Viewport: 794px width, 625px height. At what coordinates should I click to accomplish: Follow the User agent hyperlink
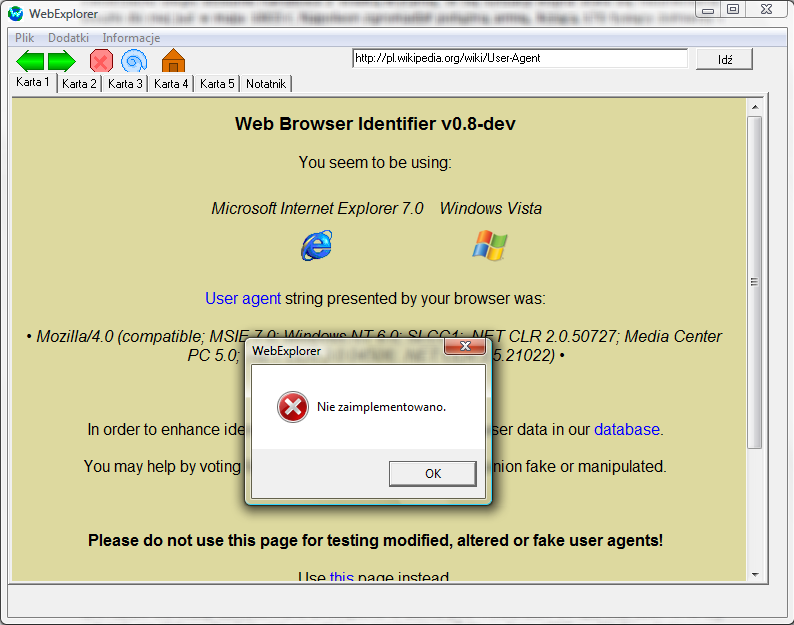243,298
